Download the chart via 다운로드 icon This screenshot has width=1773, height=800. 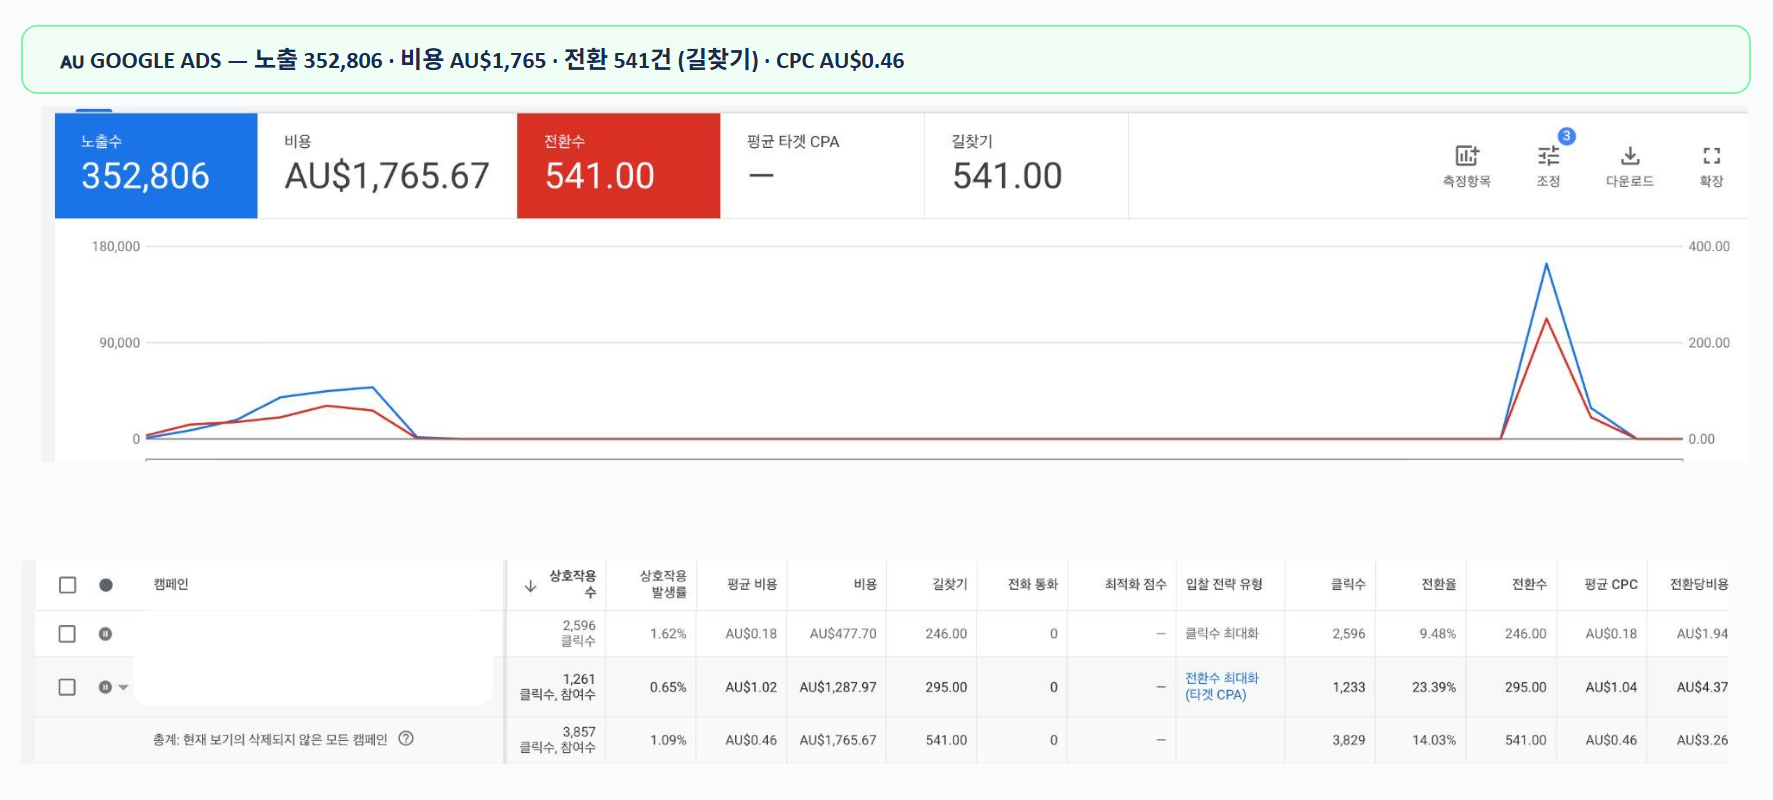coord(1630,157)
